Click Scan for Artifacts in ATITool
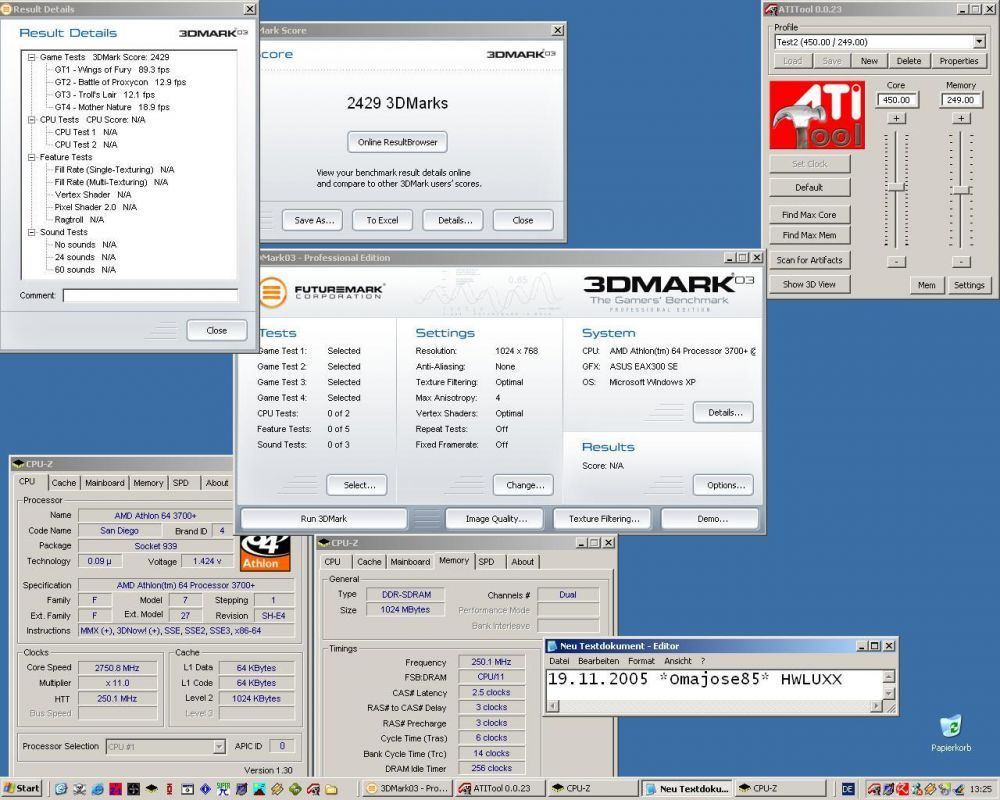The width and height of the screenshot is (1000, 800). coord(809,260)
